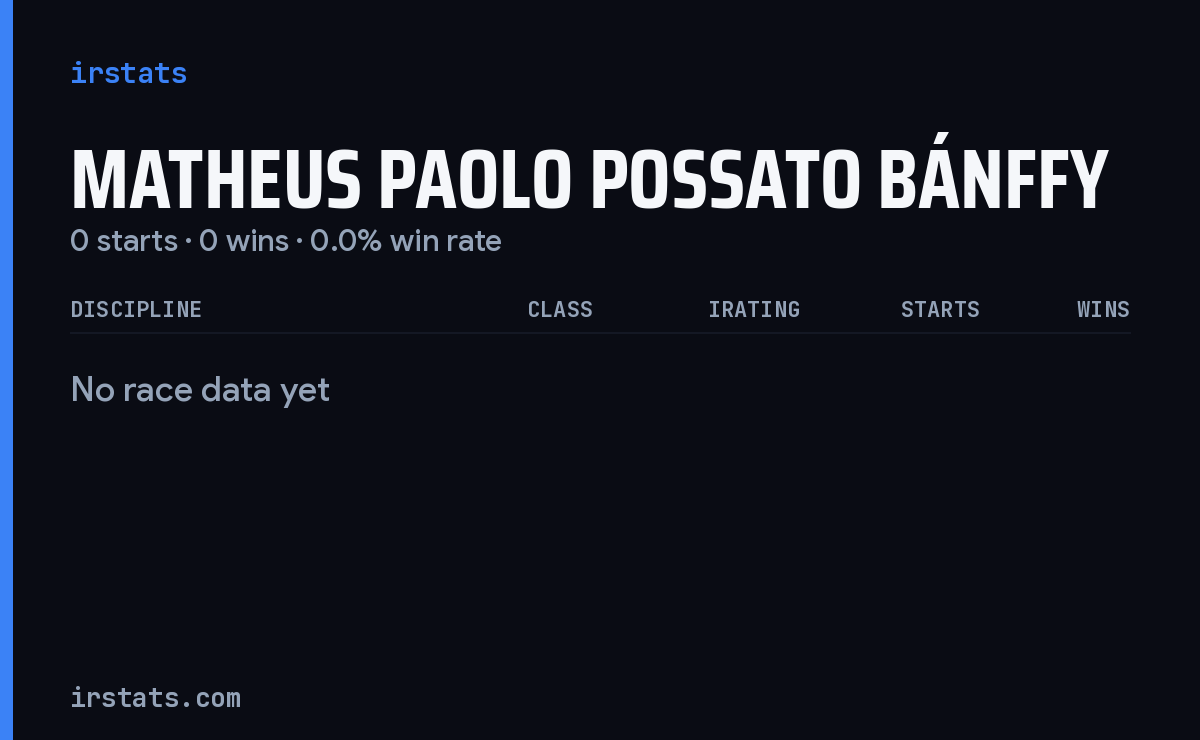Sort by the STARTS column header
This screenshot has width=1200, height=740.
point(940,310)
